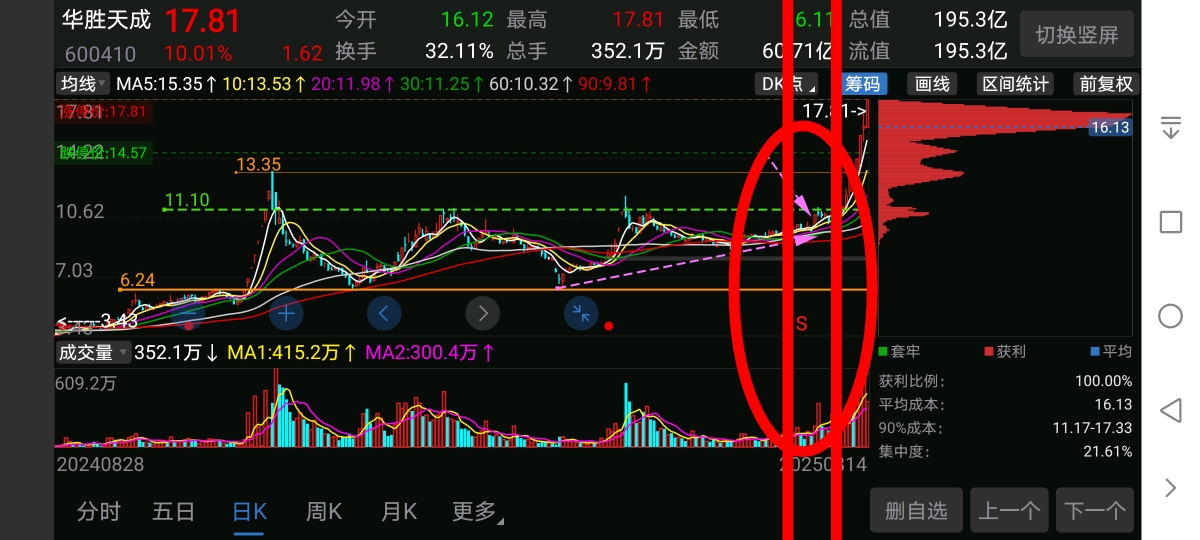Move chart left with the arrow icon
The height and width of the screenshot is (540, 1200).
[x=384, y=314]
